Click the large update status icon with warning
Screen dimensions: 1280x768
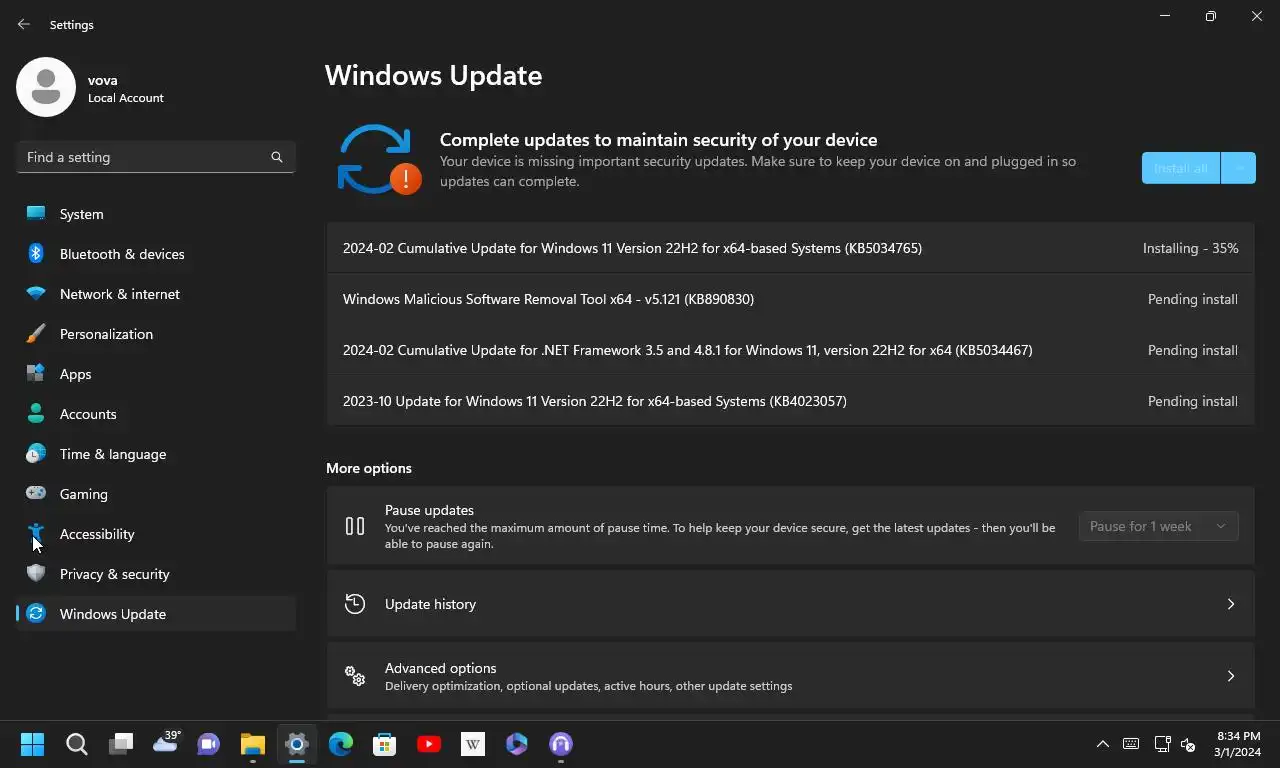point(379,159)
